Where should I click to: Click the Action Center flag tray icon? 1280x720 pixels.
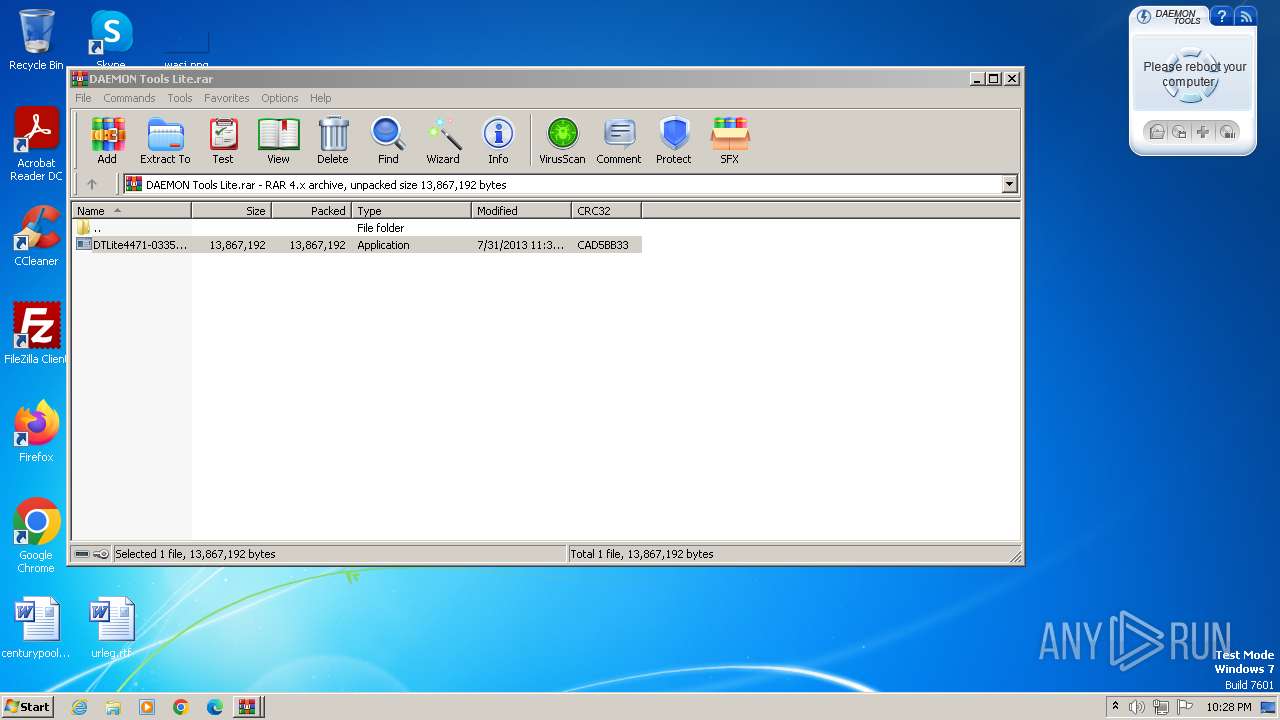pos(1185,707)
